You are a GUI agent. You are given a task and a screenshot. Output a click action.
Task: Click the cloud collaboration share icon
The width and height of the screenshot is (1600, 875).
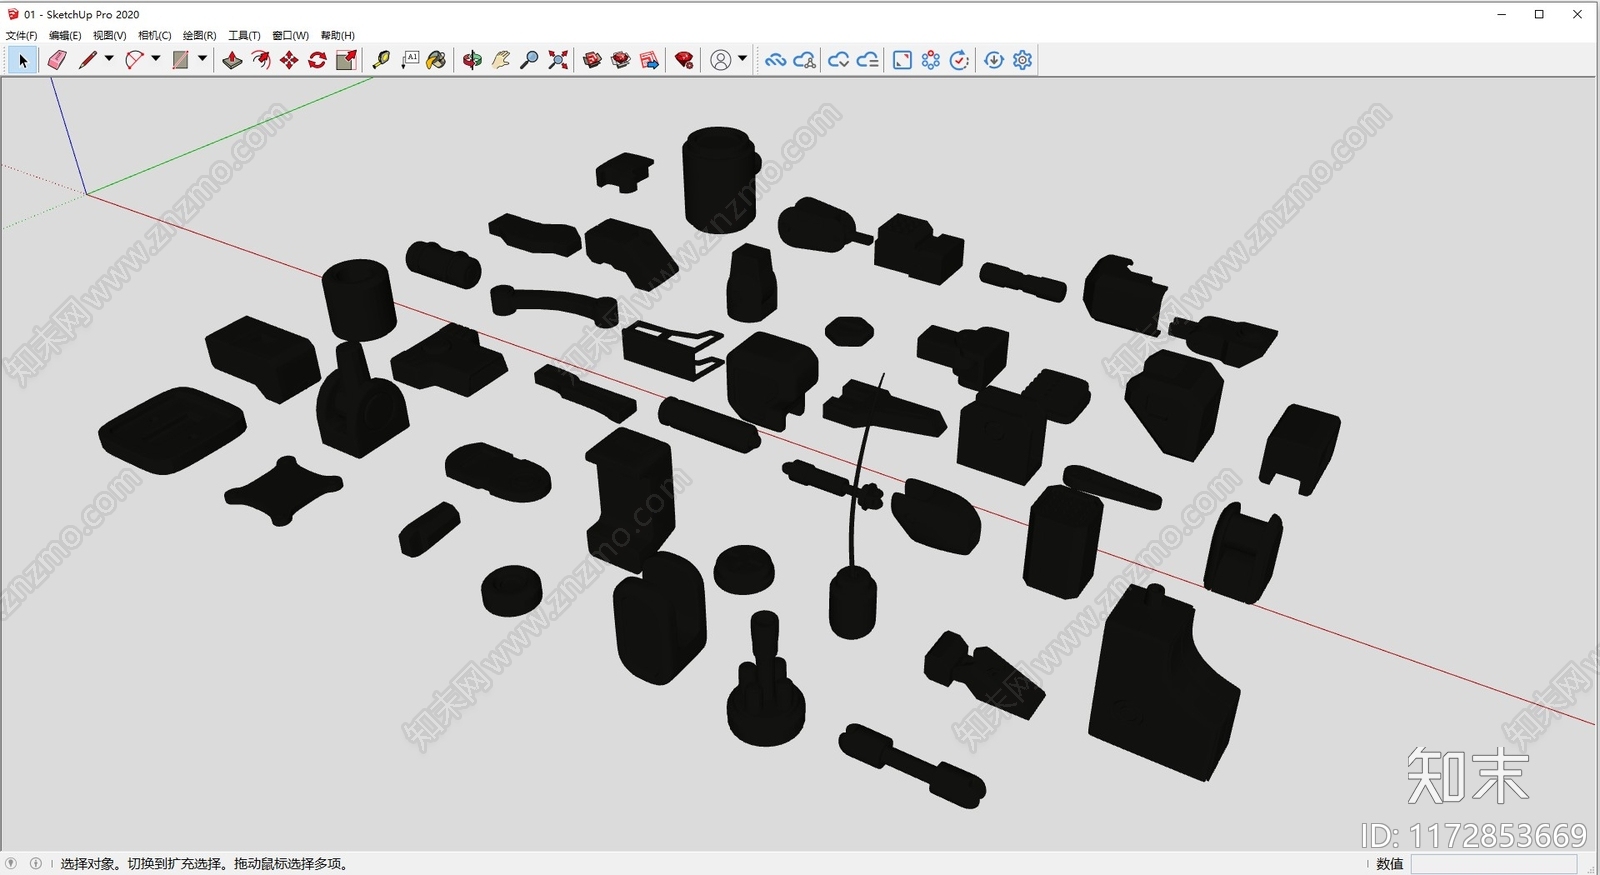(x=805, y=60)
